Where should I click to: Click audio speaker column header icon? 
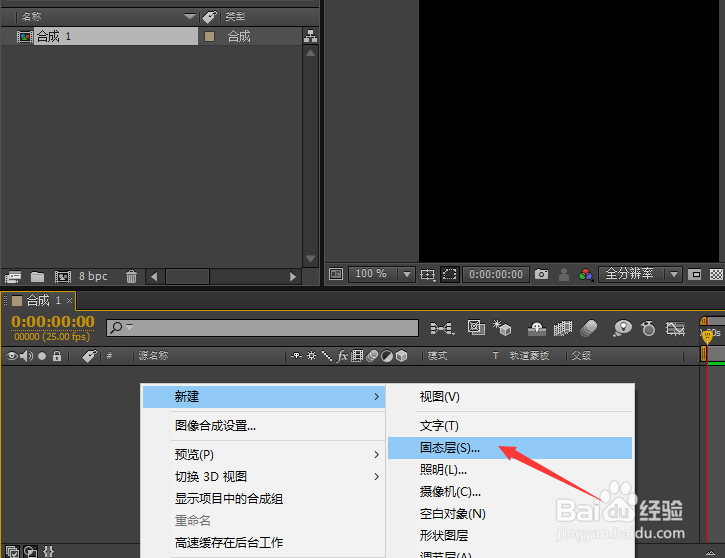pyautogui.click(x=26, y=356)
